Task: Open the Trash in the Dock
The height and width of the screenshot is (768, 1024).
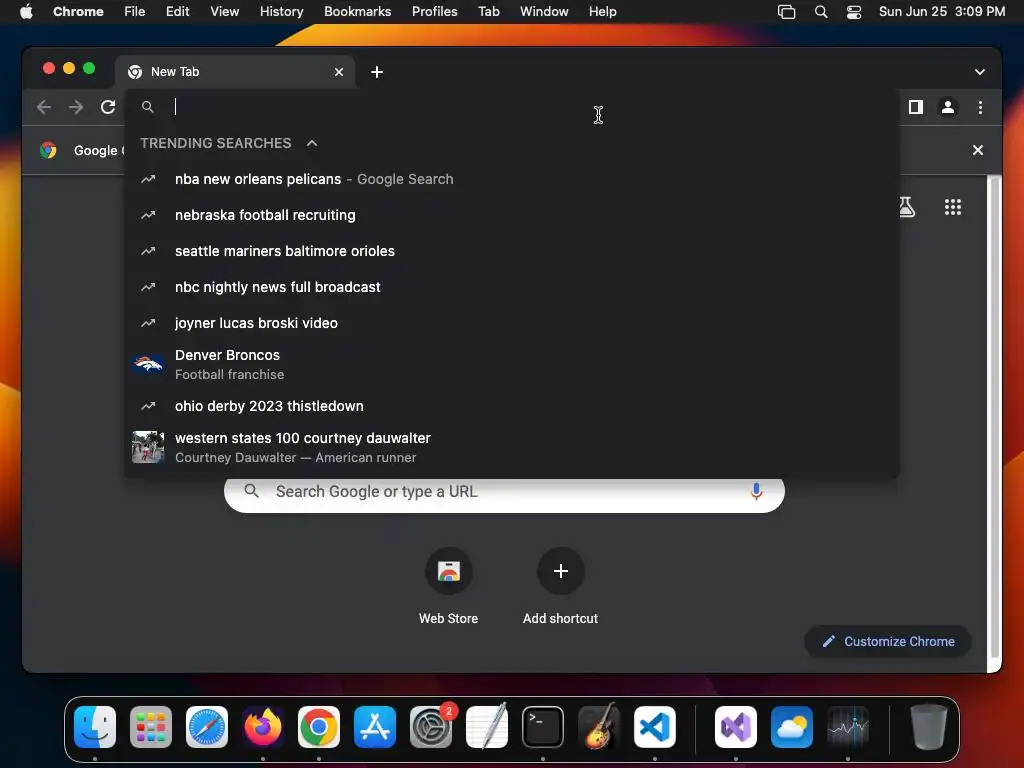Action: [x=929, y=726]
